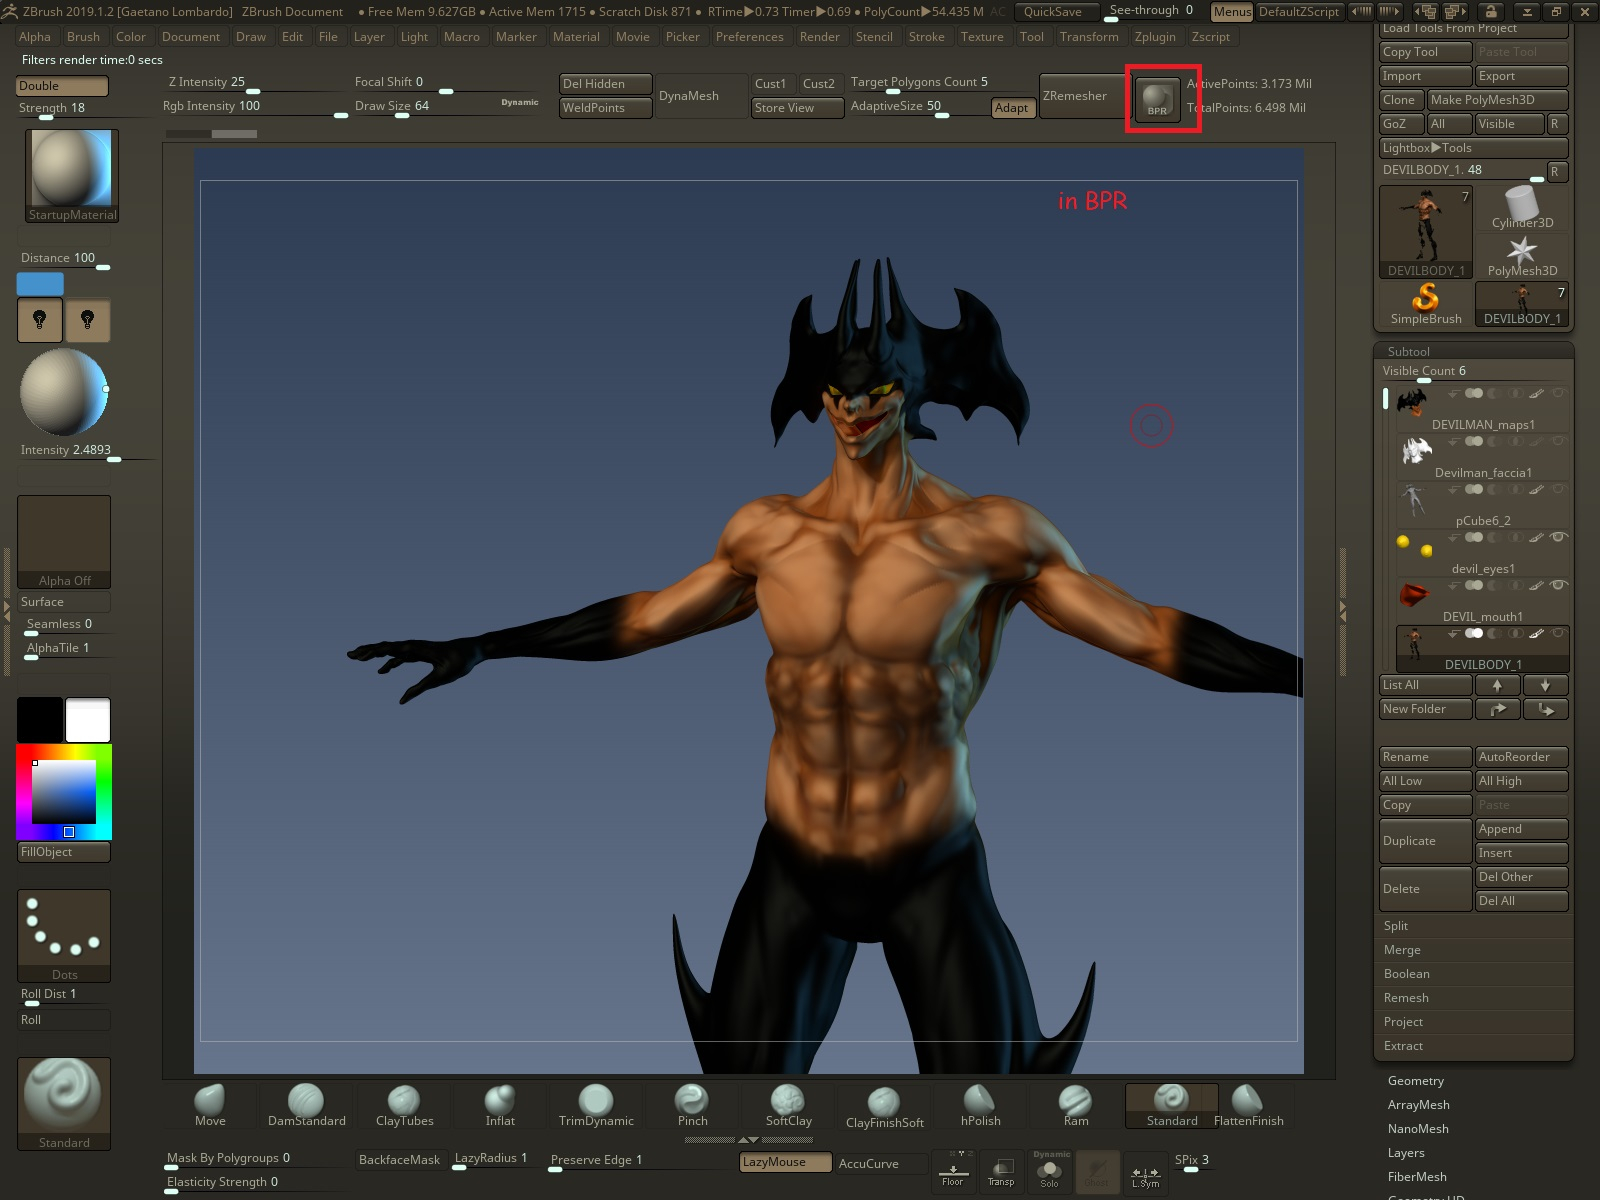
Task: Choose the PolyMesh3D tool
Action: (x=1522, y=257)
